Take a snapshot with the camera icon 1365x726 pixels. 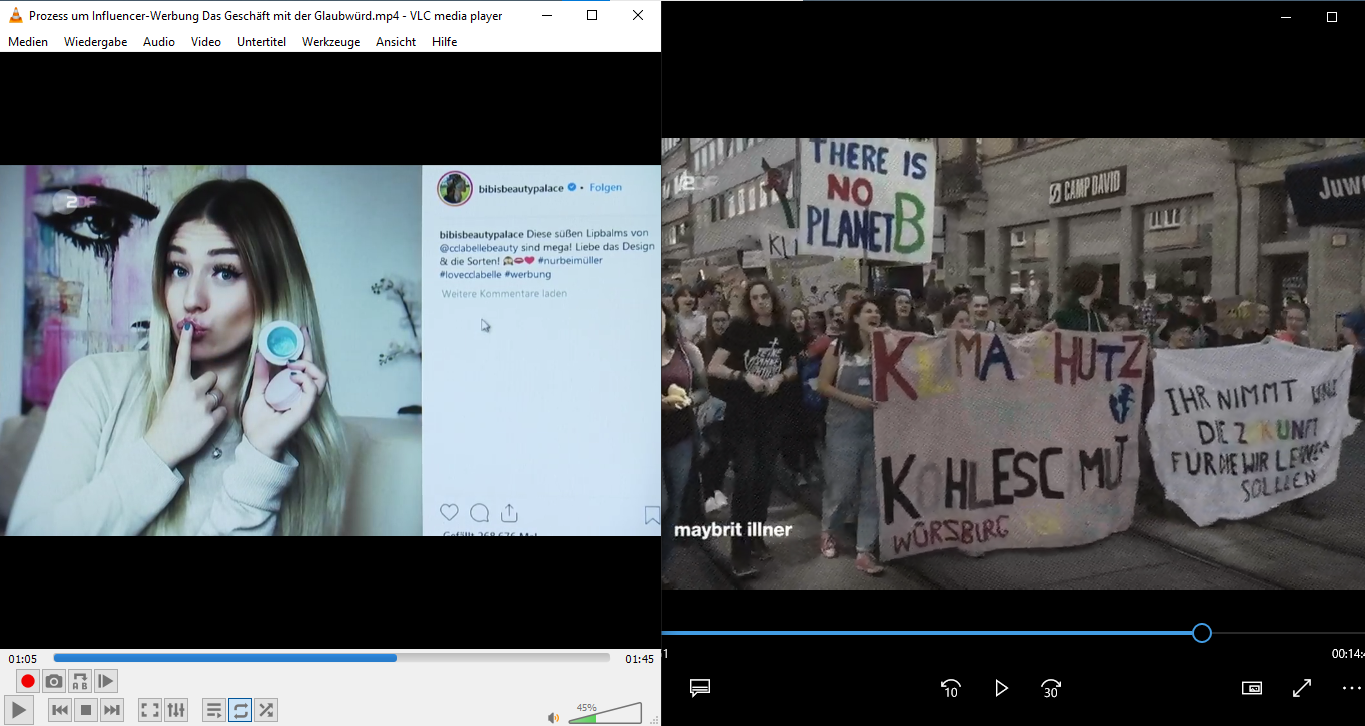[54, 682]
